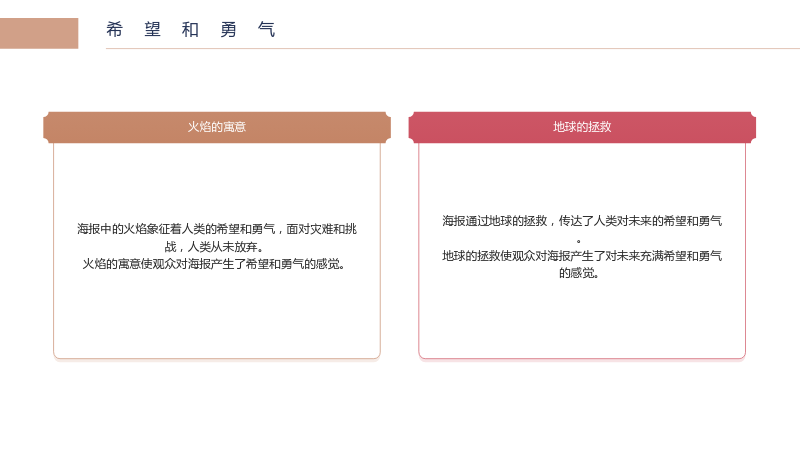Click empty space inside the left card under 火焰的寓意

pos(217,316)
